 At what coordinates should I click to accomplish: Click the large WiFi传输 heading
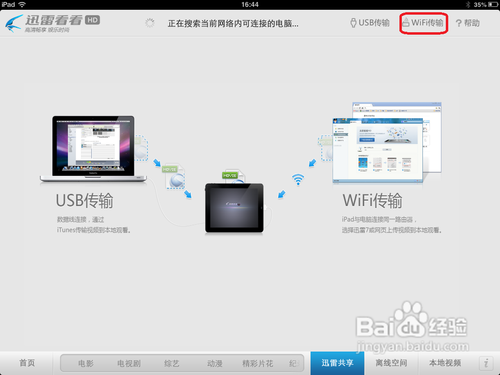[x=372, y=201]
